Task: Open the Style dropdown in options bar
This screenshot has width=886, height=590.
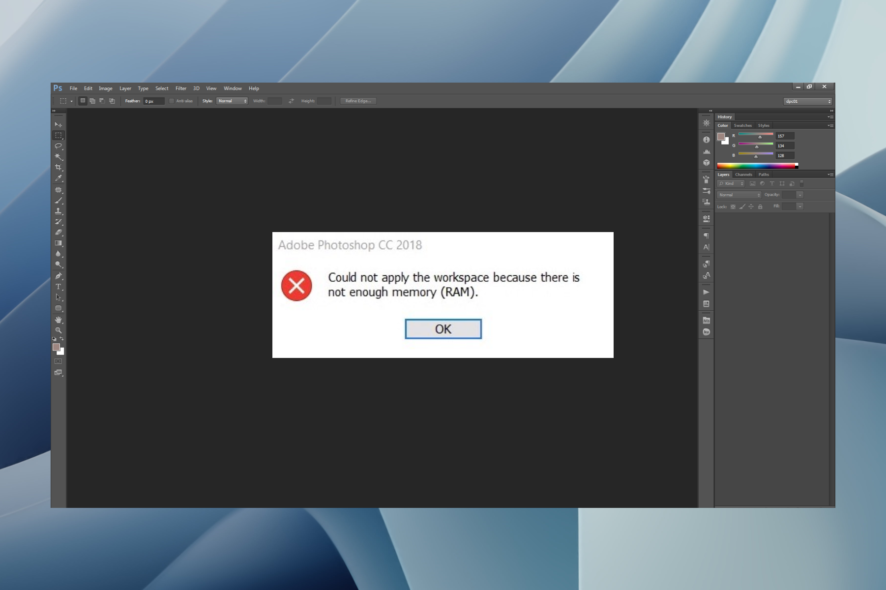Action: click(x=232, y=101)
